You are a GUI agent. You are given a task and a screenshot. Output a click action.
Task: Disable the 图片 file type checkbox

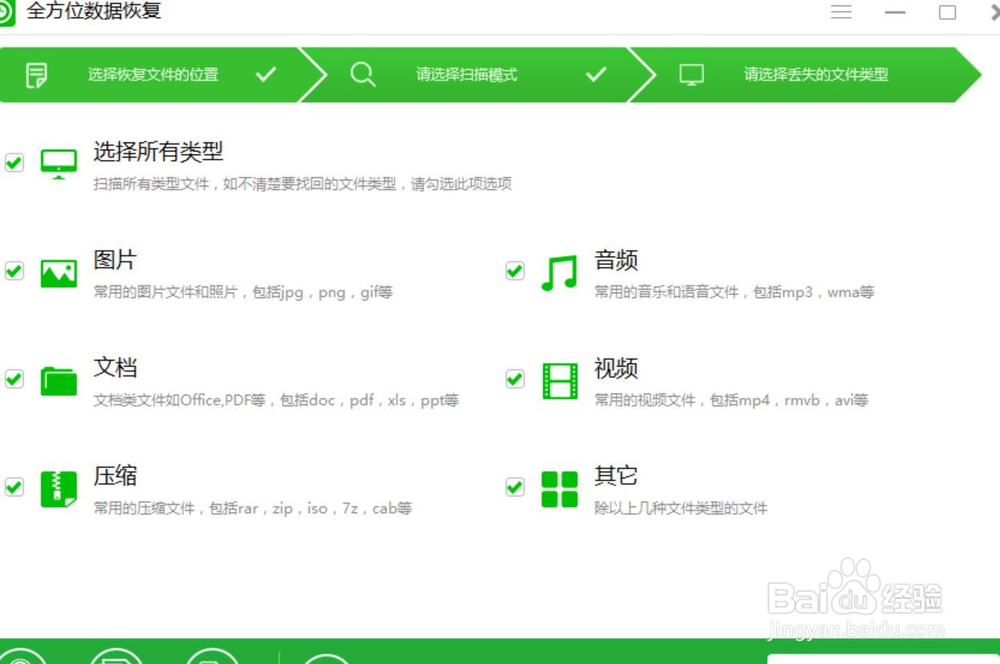coord(14,270)
